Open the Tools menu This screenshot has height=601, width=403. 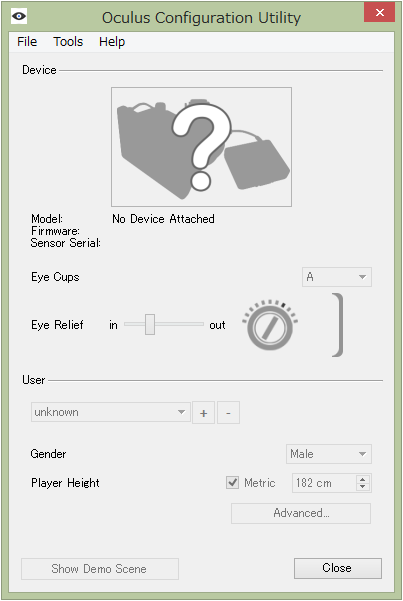[68, 41]
